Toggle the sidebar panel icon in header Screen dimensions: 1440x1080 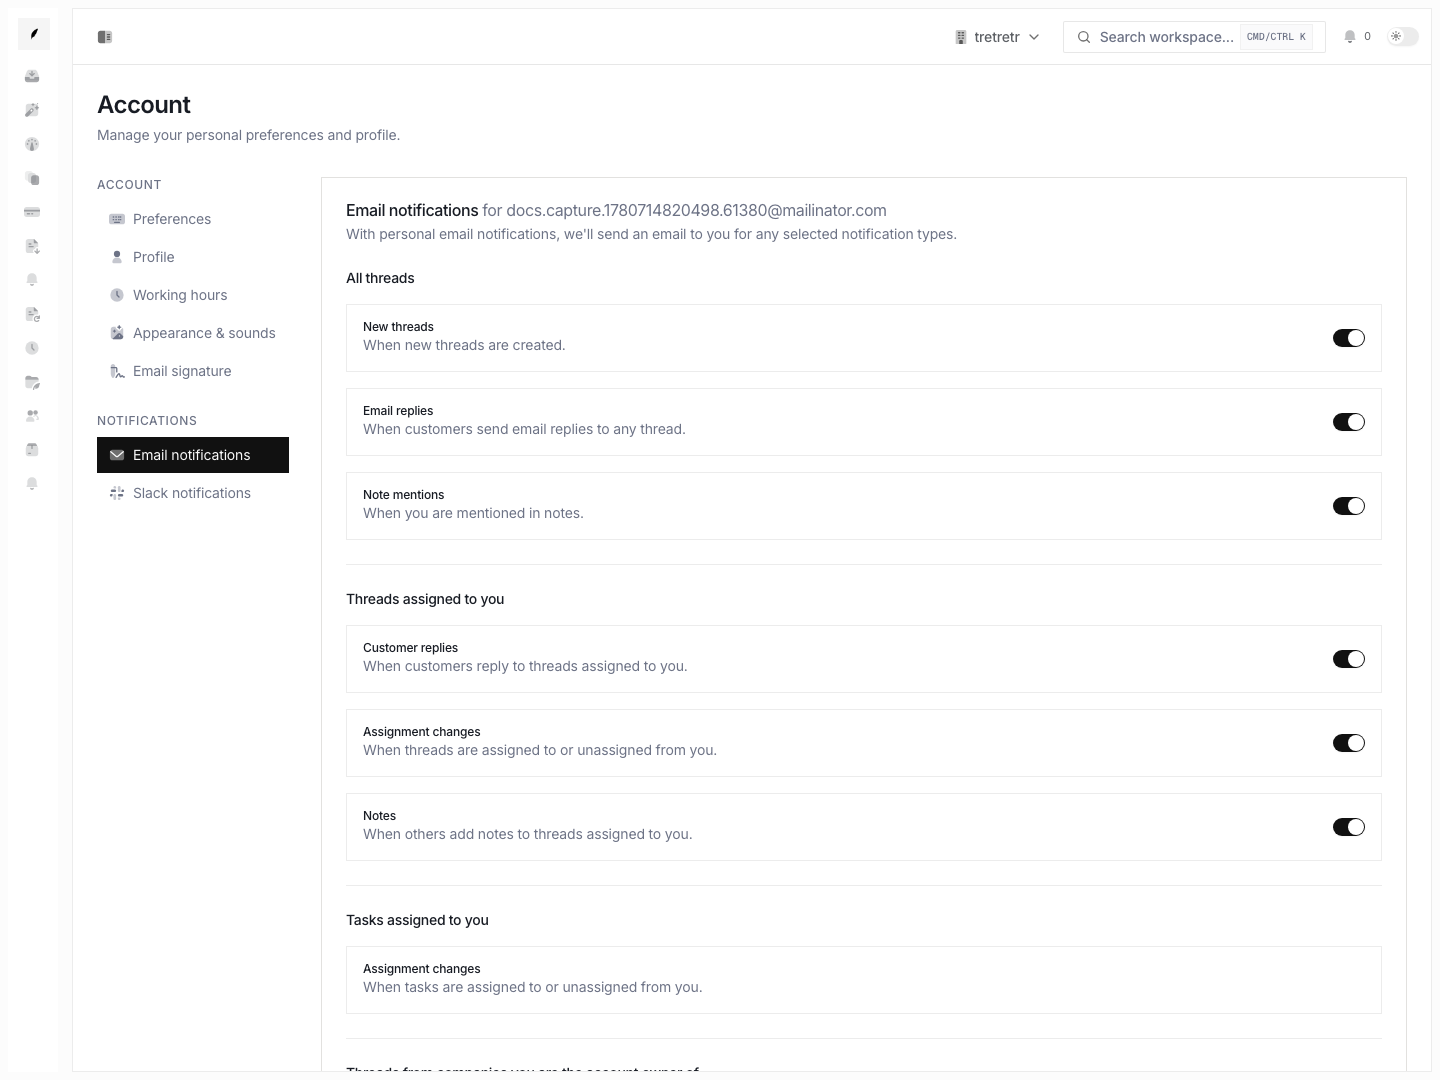105,37
